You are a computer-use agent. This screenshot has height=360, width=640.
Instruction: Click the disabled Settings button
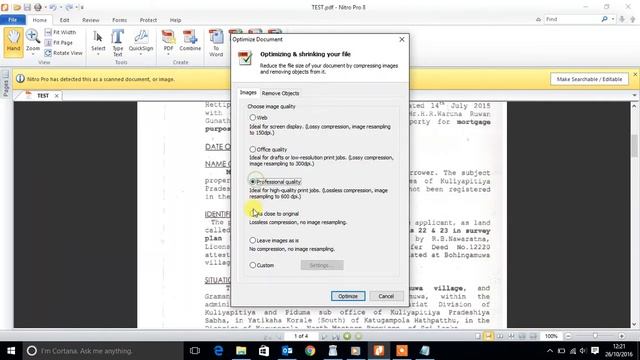point(322,265)
